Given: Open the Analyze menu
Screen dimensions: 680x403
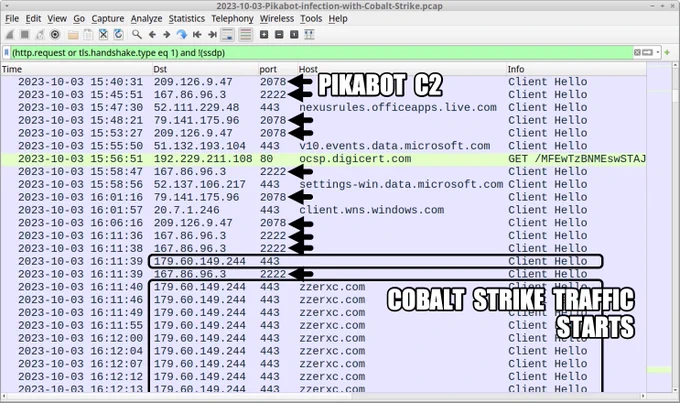Looking at the screenshot, I should (x=146, y=19).
